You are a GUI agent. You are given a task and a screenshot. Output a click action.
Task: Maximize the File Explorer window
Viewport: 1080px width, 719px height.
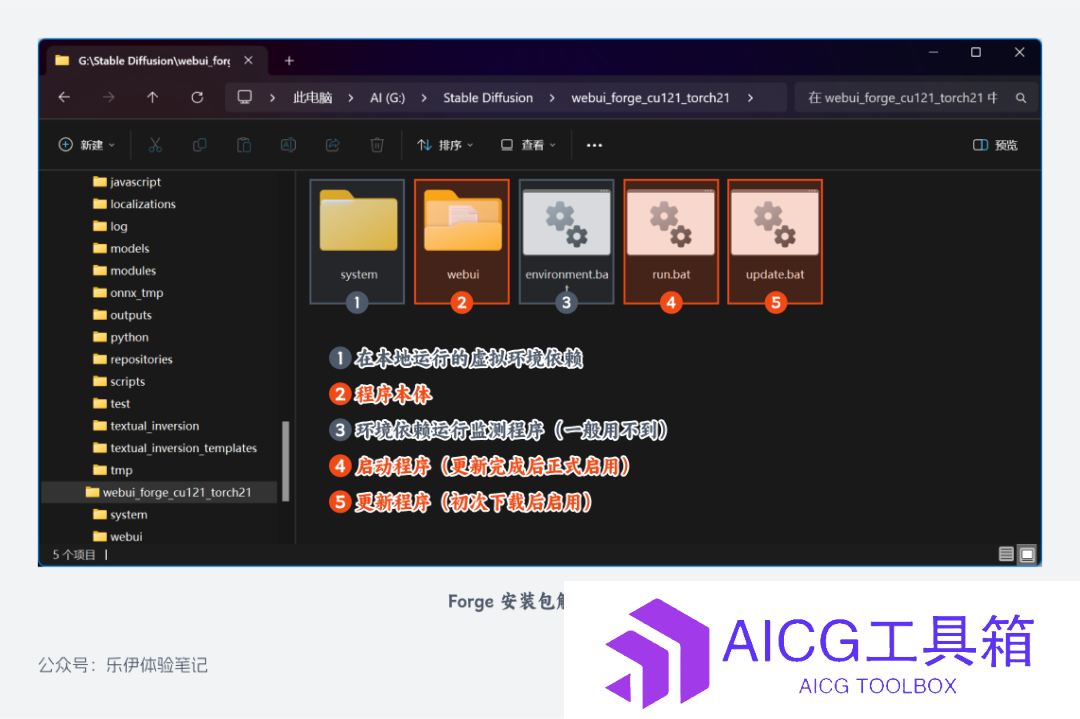tap(976, 52)
